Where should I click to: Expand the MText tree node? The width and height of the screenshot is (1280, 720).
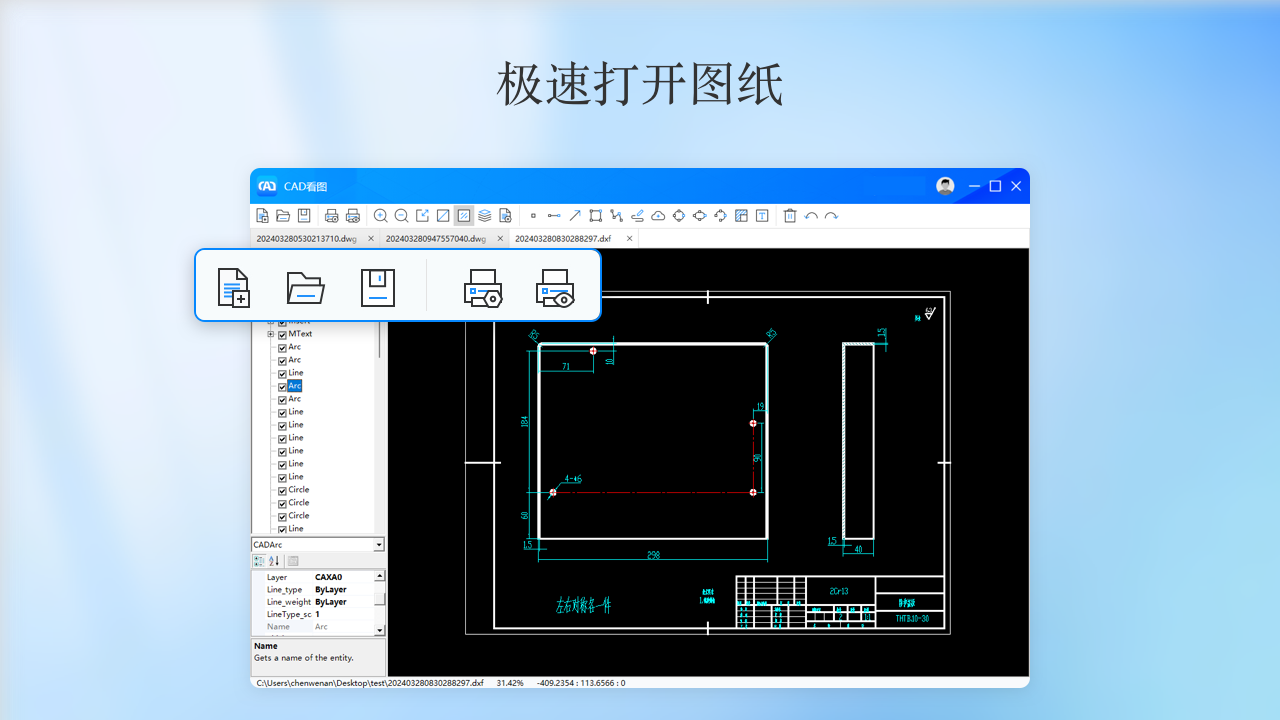[270, 333]
